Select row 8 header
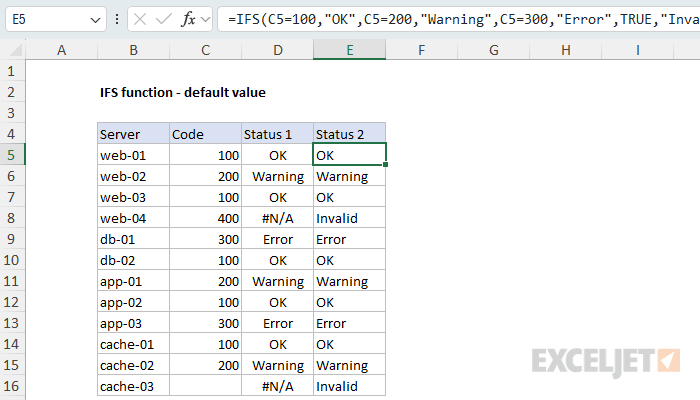 (12, 218)
